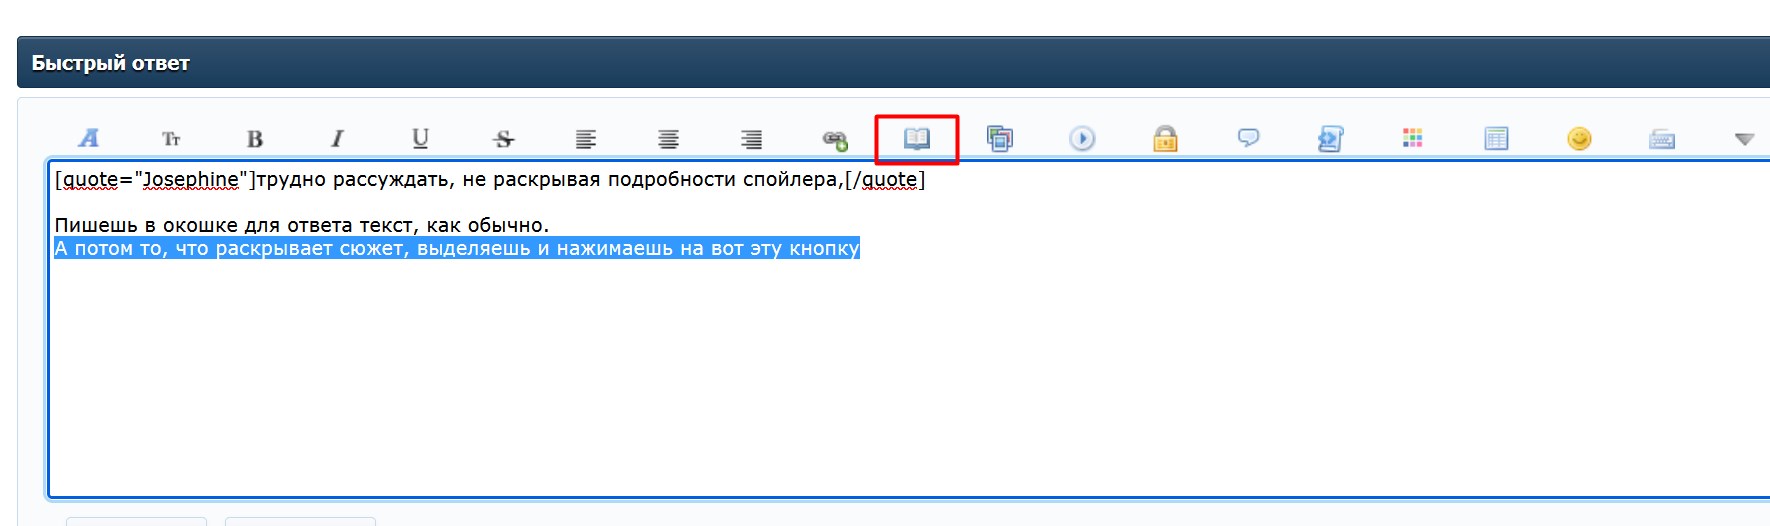Insert a quote with speech bubble icon
The width and height of the screenshot is (1770, 526).
coord(1248,138)
